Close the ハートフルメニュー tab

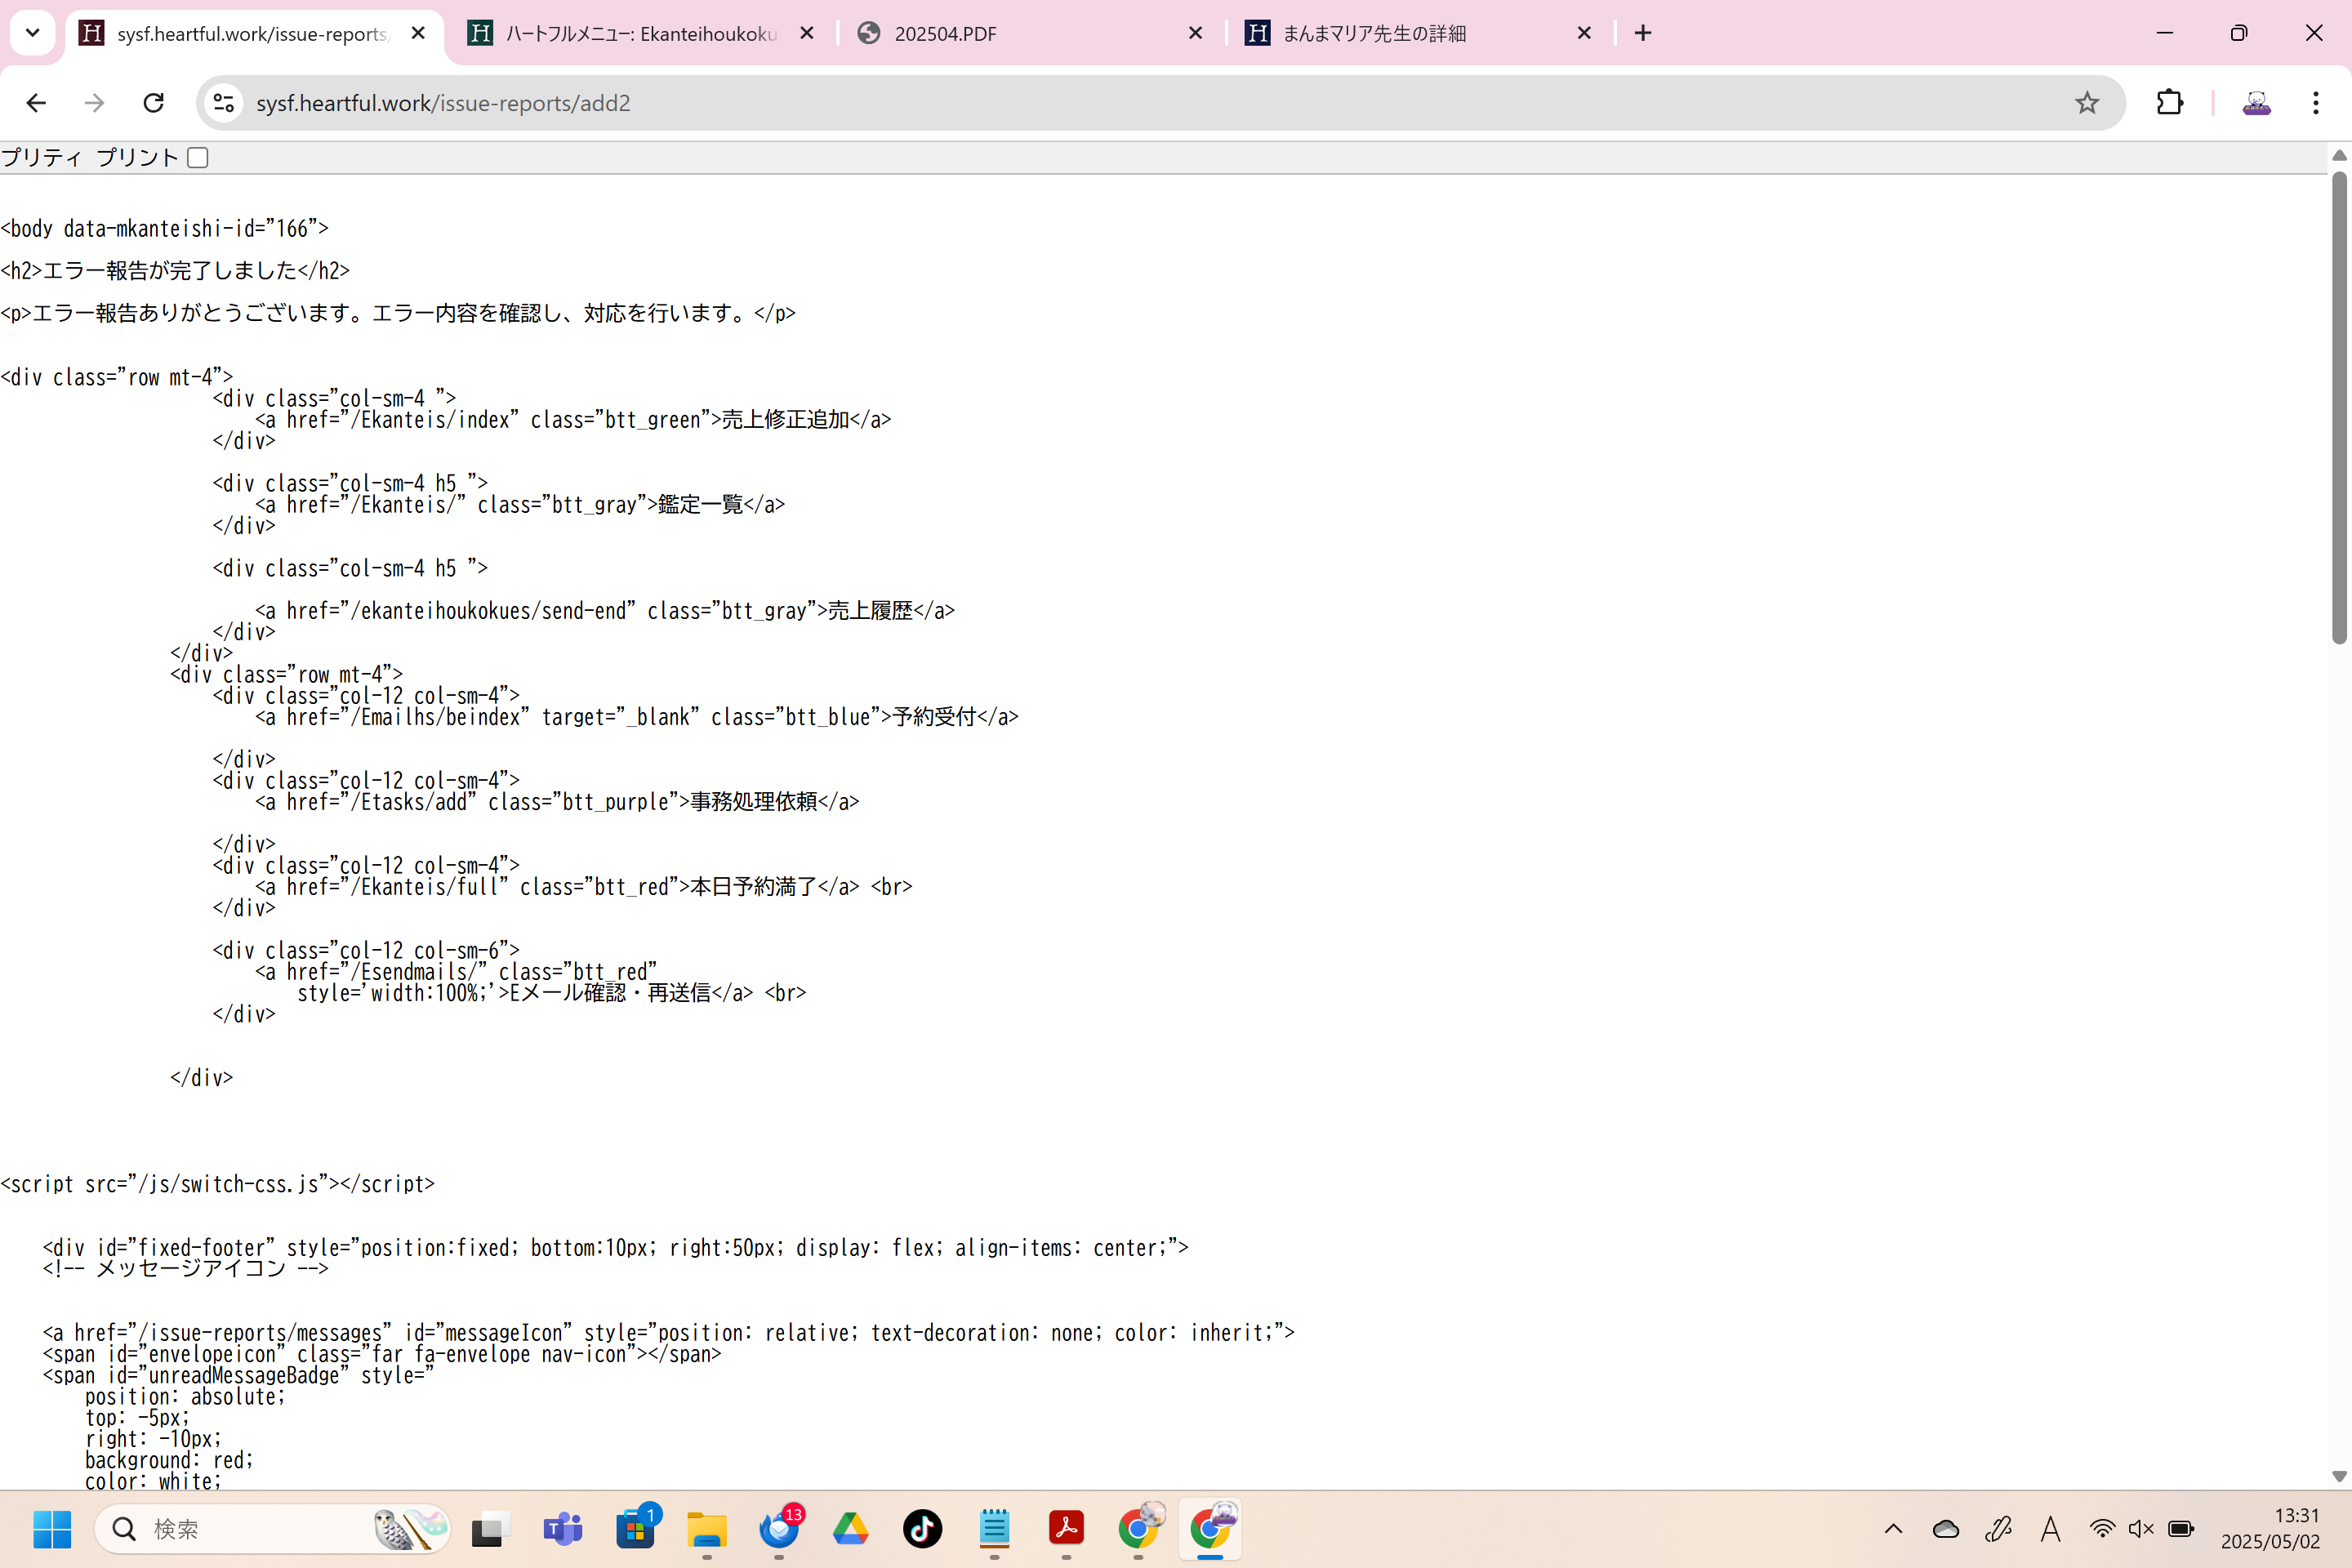(x=807, y=33)
